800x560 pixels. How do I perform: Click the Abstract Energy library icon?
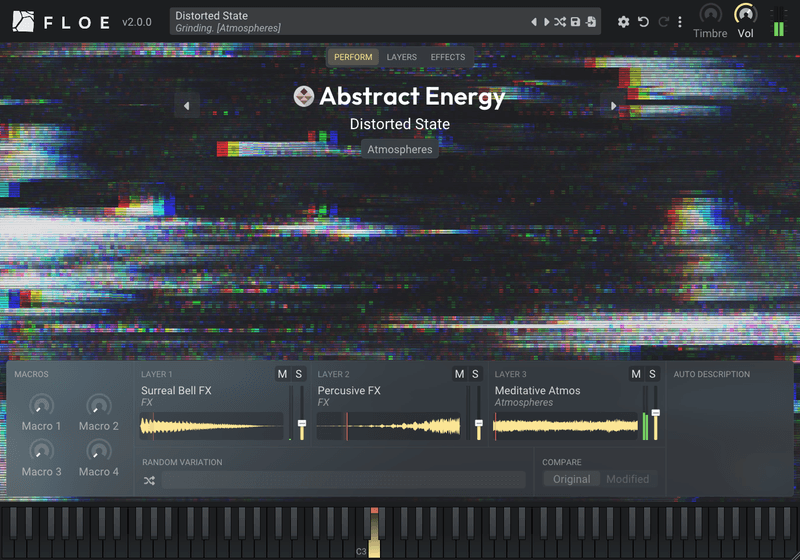[x=304, y=96]
